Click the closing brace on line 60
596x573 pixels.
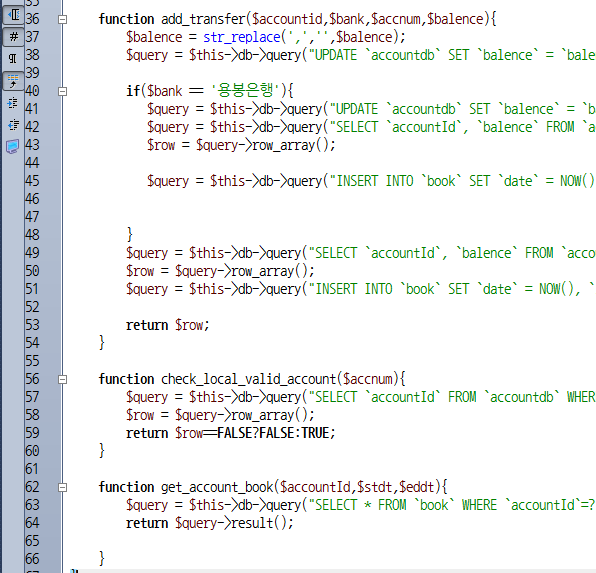point(101,451)
